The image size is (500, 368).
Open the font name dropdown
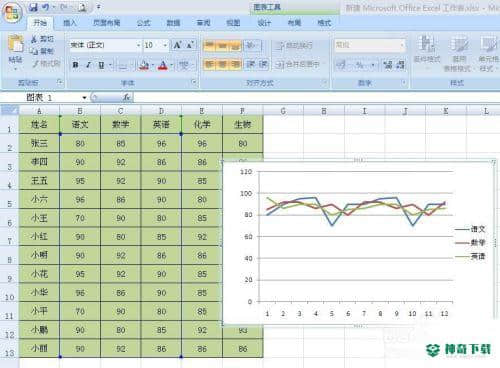click(138, 45)
